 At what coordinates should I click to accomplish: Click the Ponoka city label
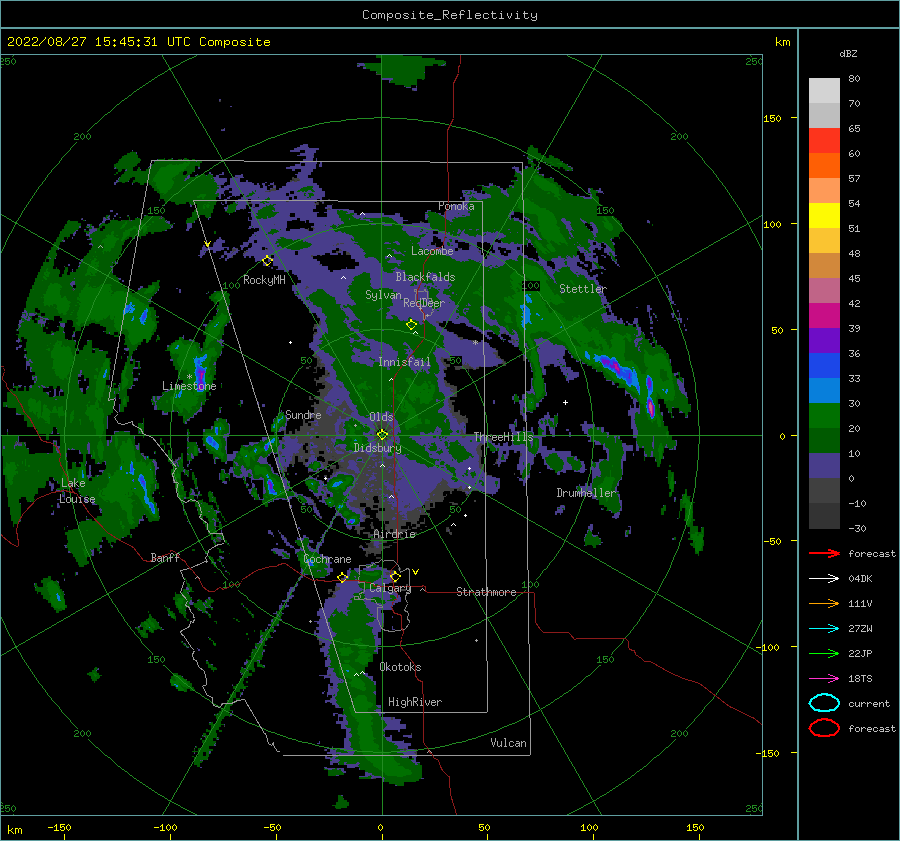pyautogui.click(x=456, y=206)
